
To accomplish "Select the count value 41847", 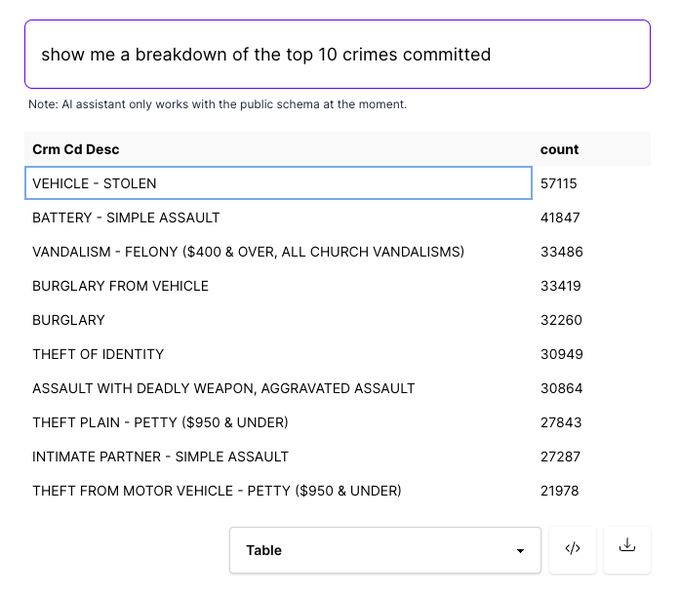I will [x=560, y=218].
